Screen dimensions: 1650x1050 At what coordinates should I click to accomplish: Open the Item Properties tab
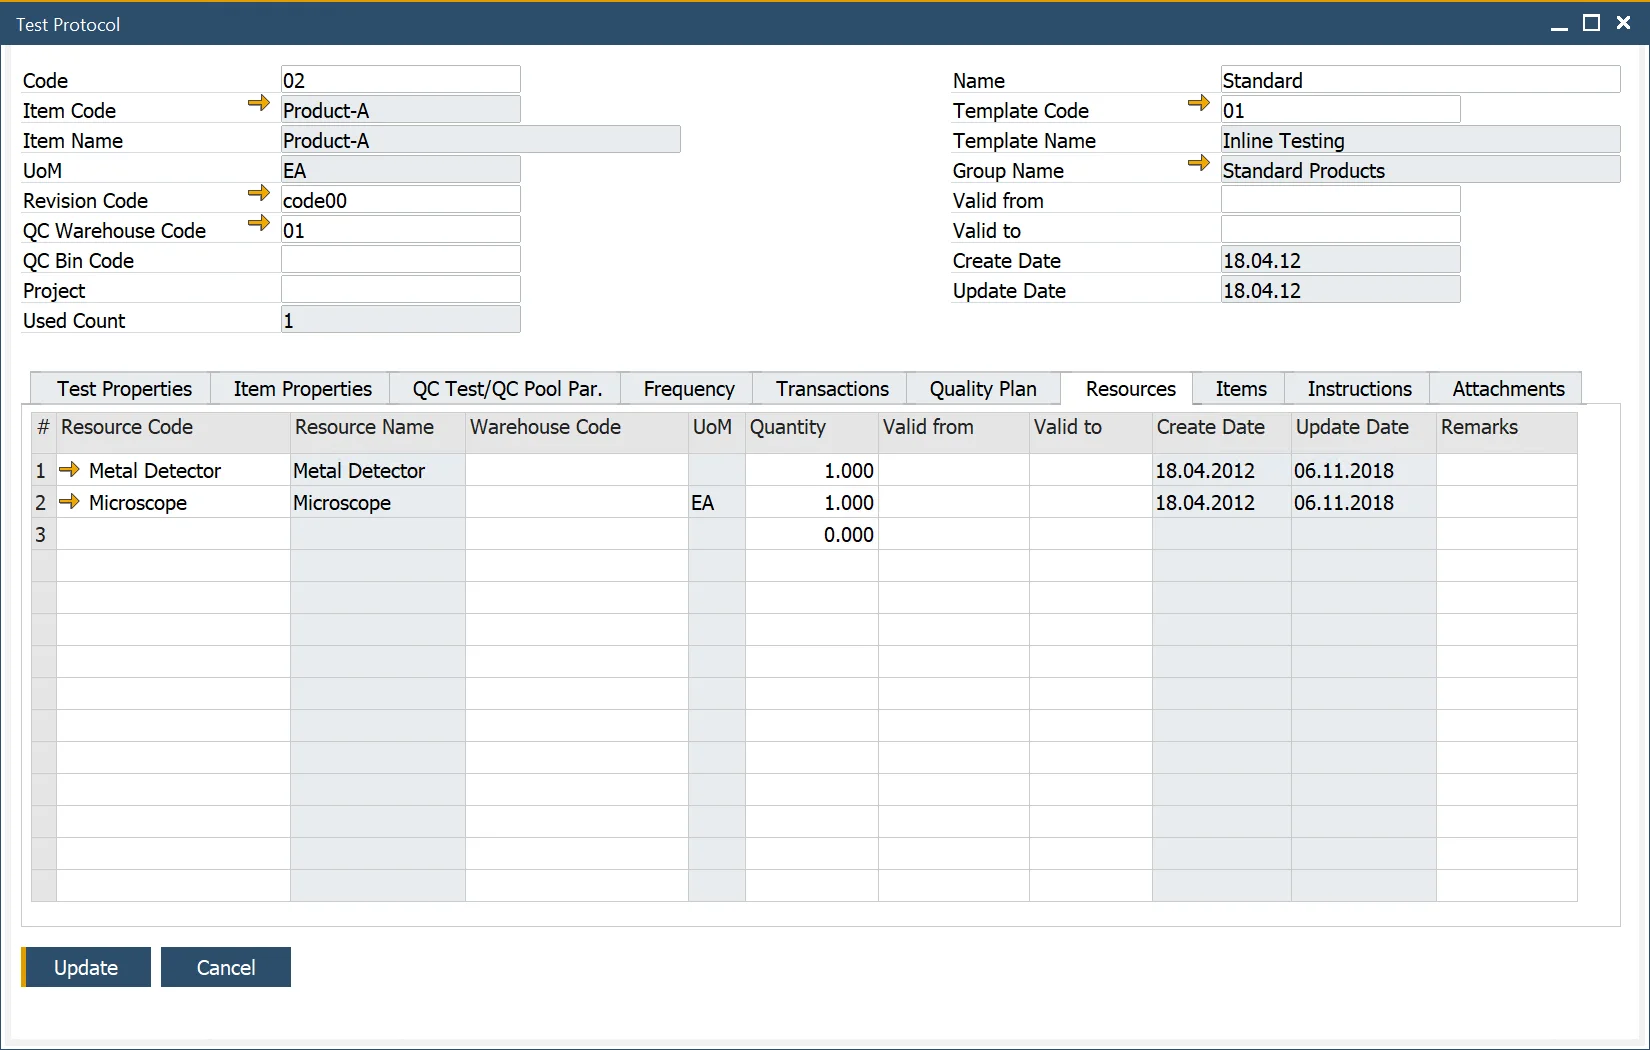coord(302,389)
